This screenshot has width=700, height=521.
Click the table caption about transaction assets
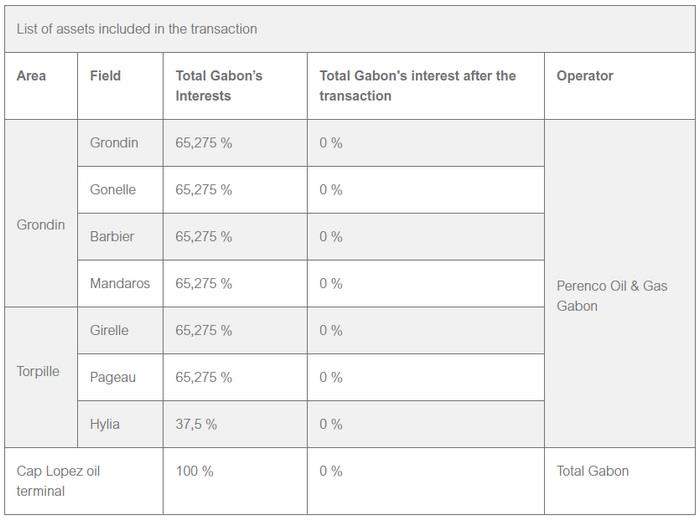click(137, 29)
